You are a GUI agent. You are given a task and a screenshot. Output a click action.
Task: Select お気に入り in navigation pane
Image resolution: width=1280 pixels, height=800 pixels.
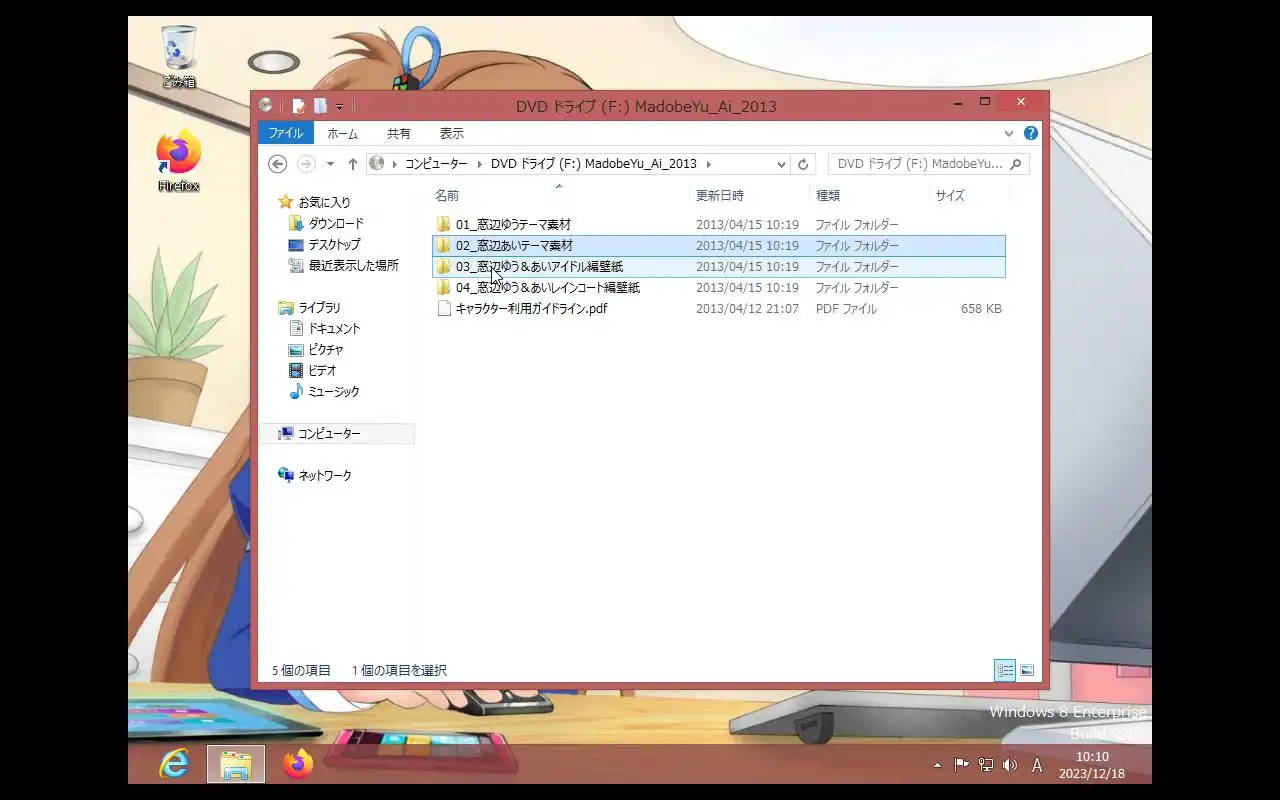pyautogui.click(x=315, y=202)
